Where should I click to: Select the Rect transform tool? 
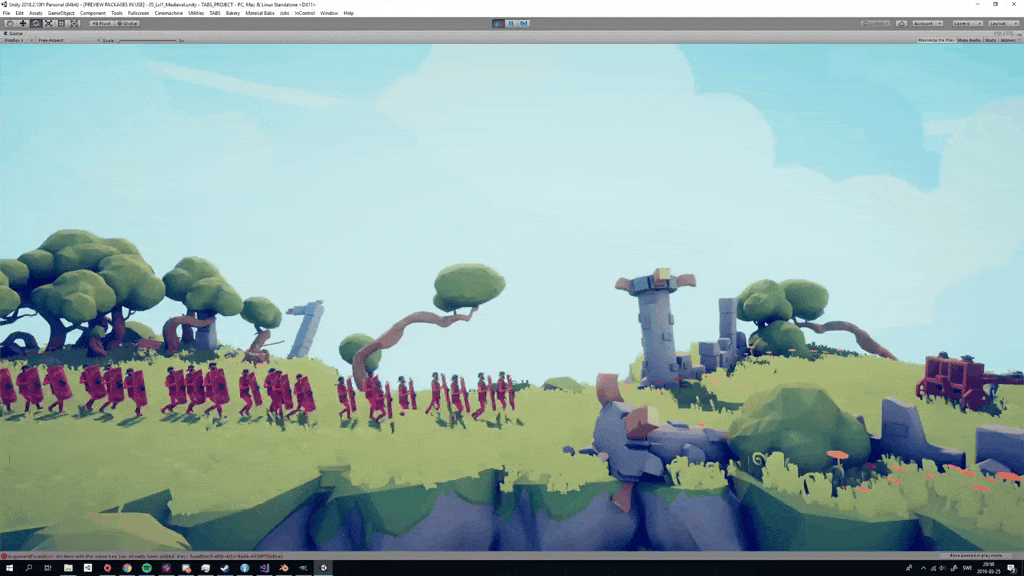(x=61, y=23)
